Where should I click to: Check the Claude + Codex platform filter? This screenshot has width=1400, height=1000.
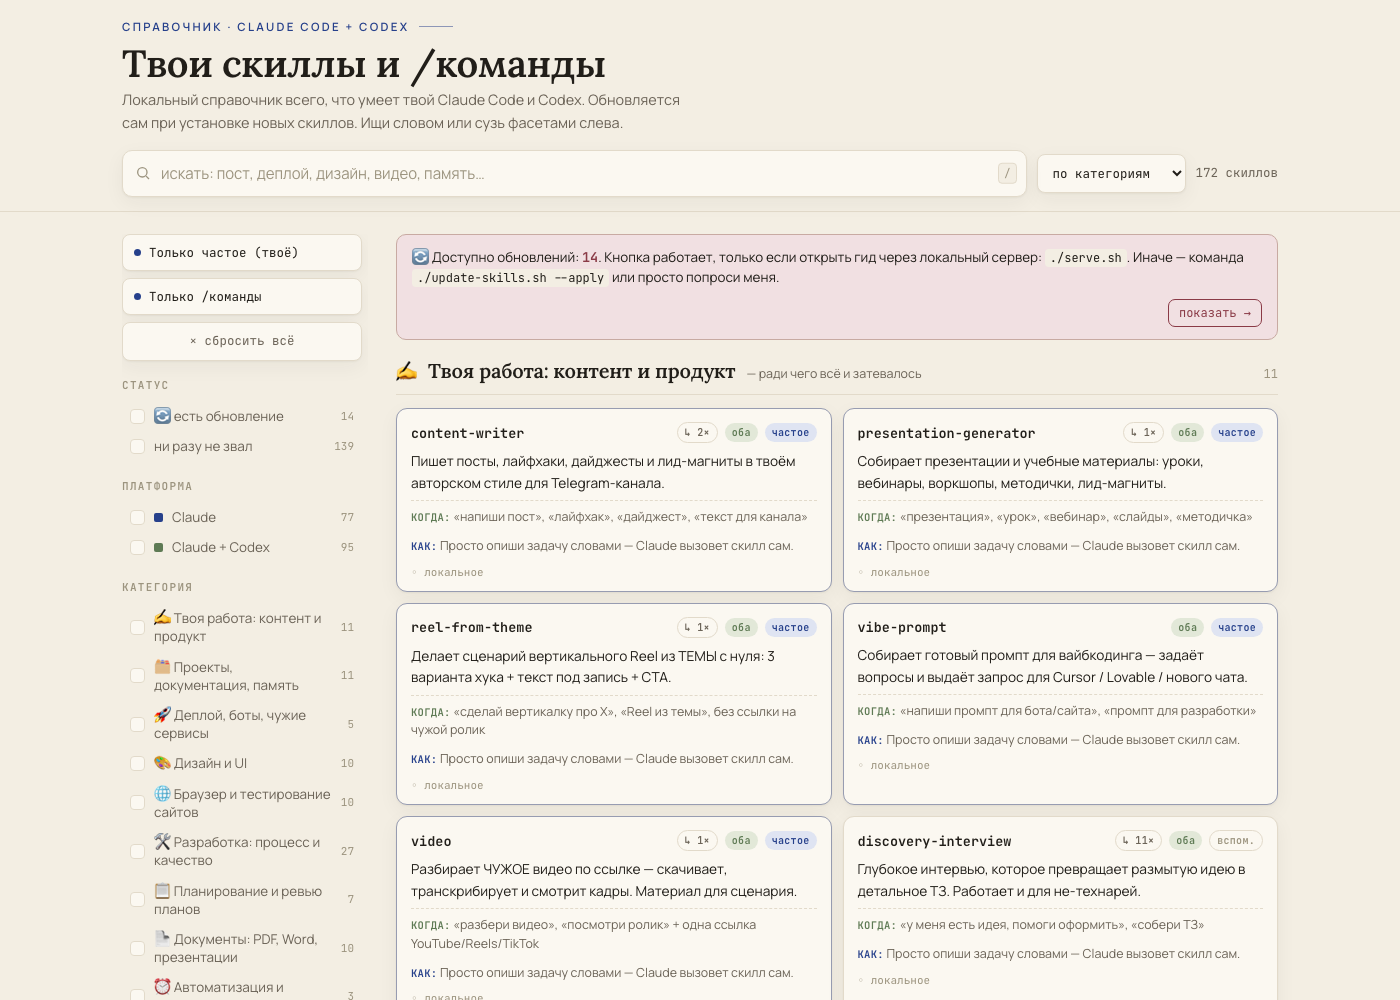pos(138,547)
